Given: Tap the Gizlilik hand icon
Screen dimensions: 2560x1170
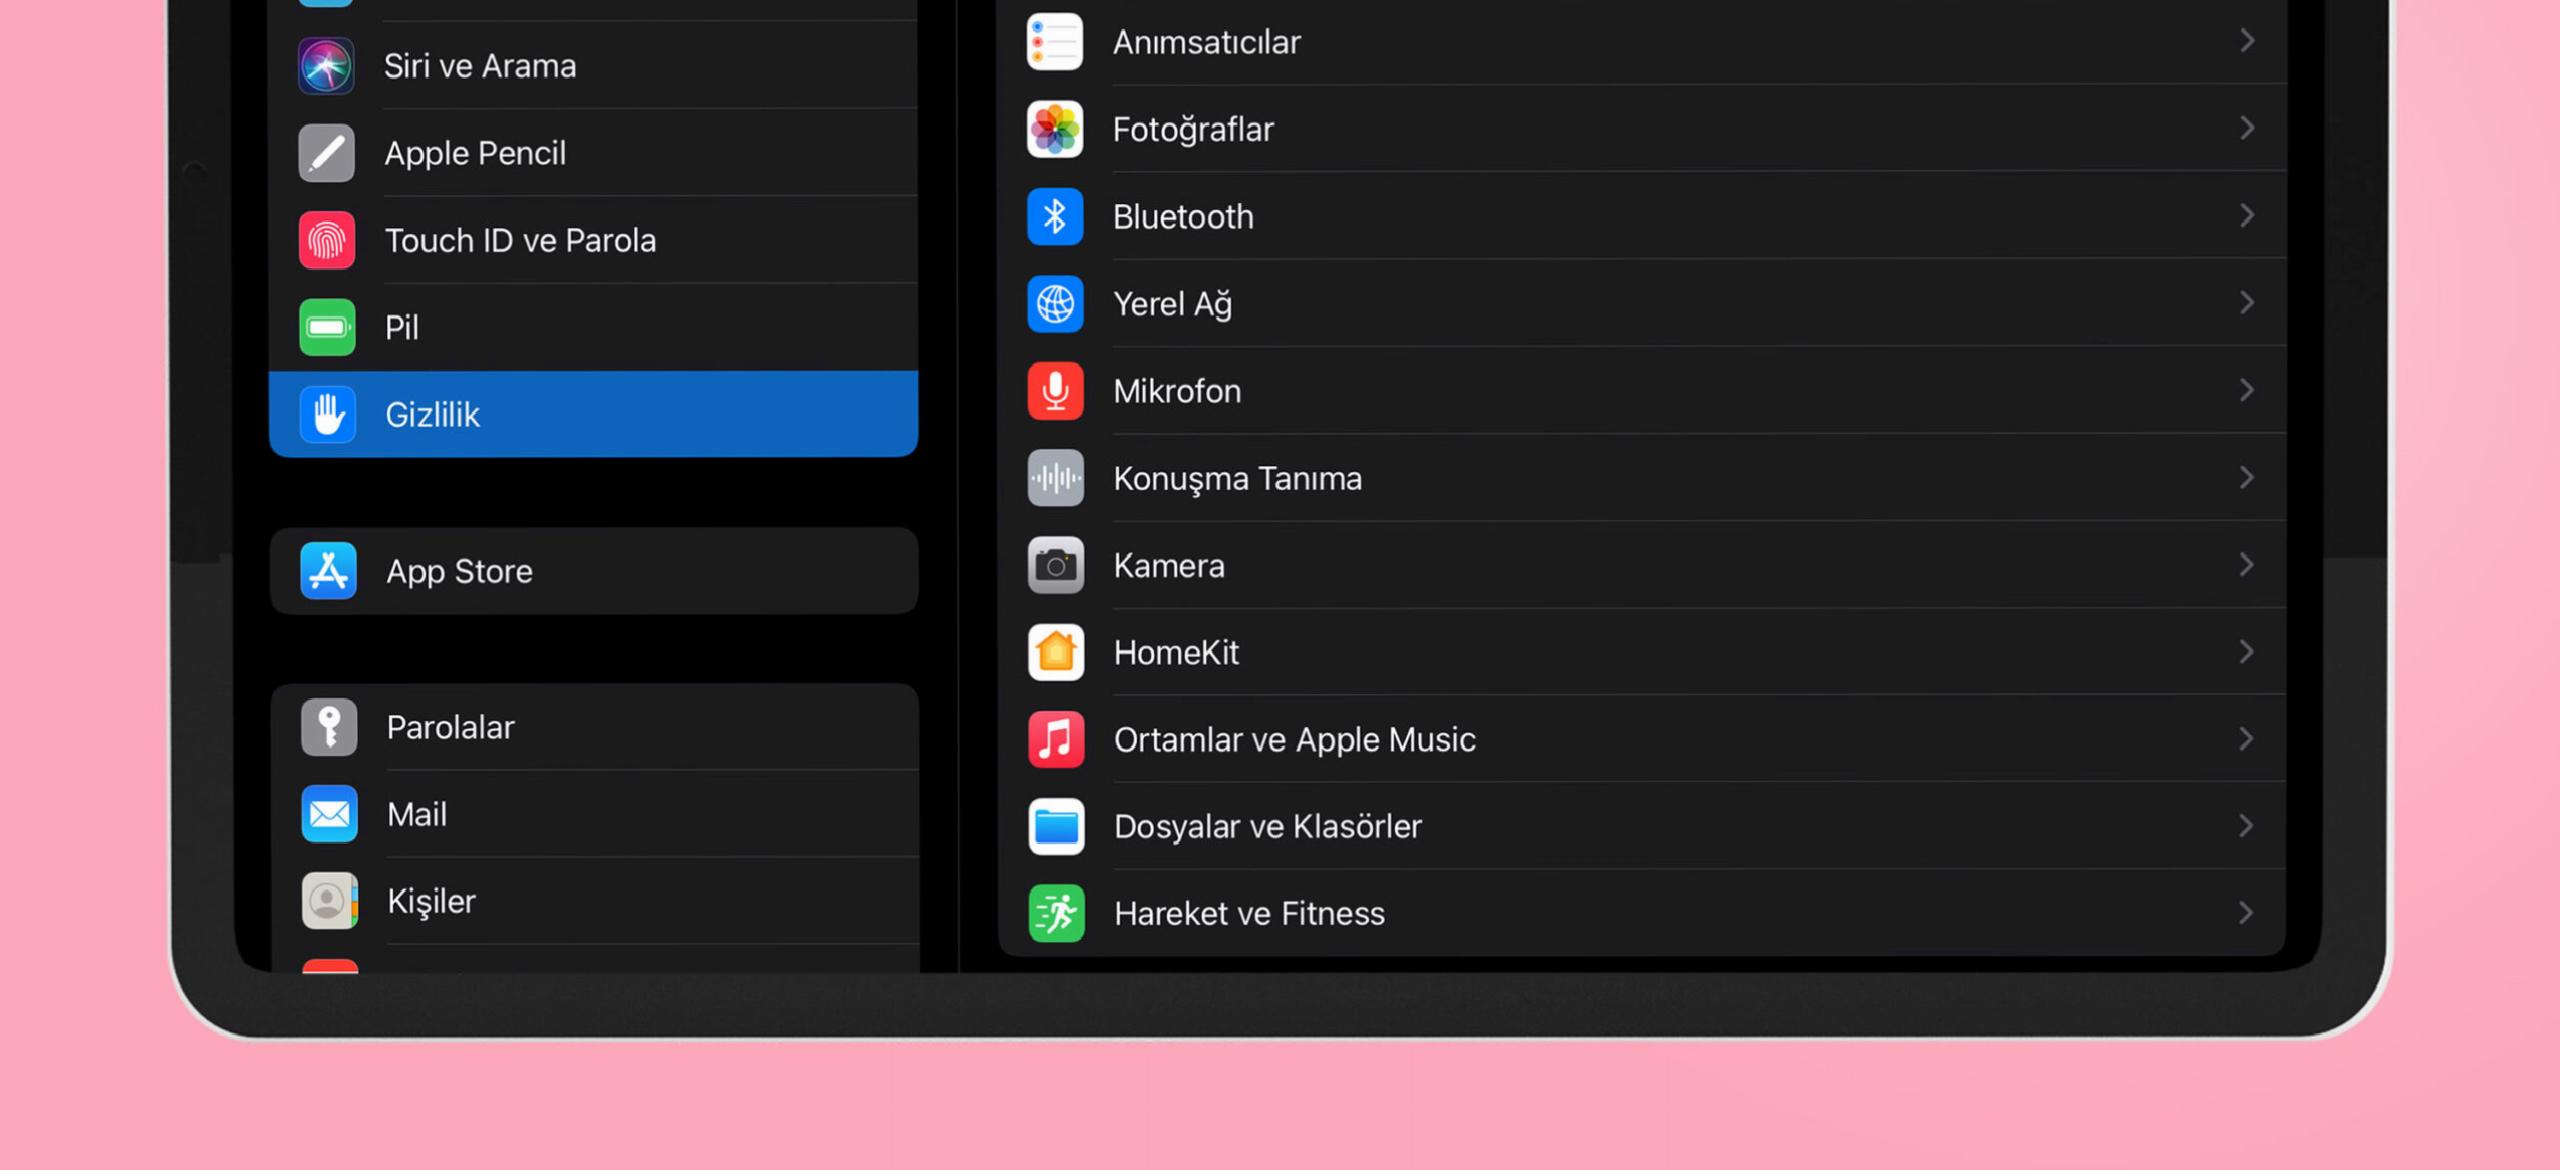Looking at the screenshot, I should tap(327, 414).
